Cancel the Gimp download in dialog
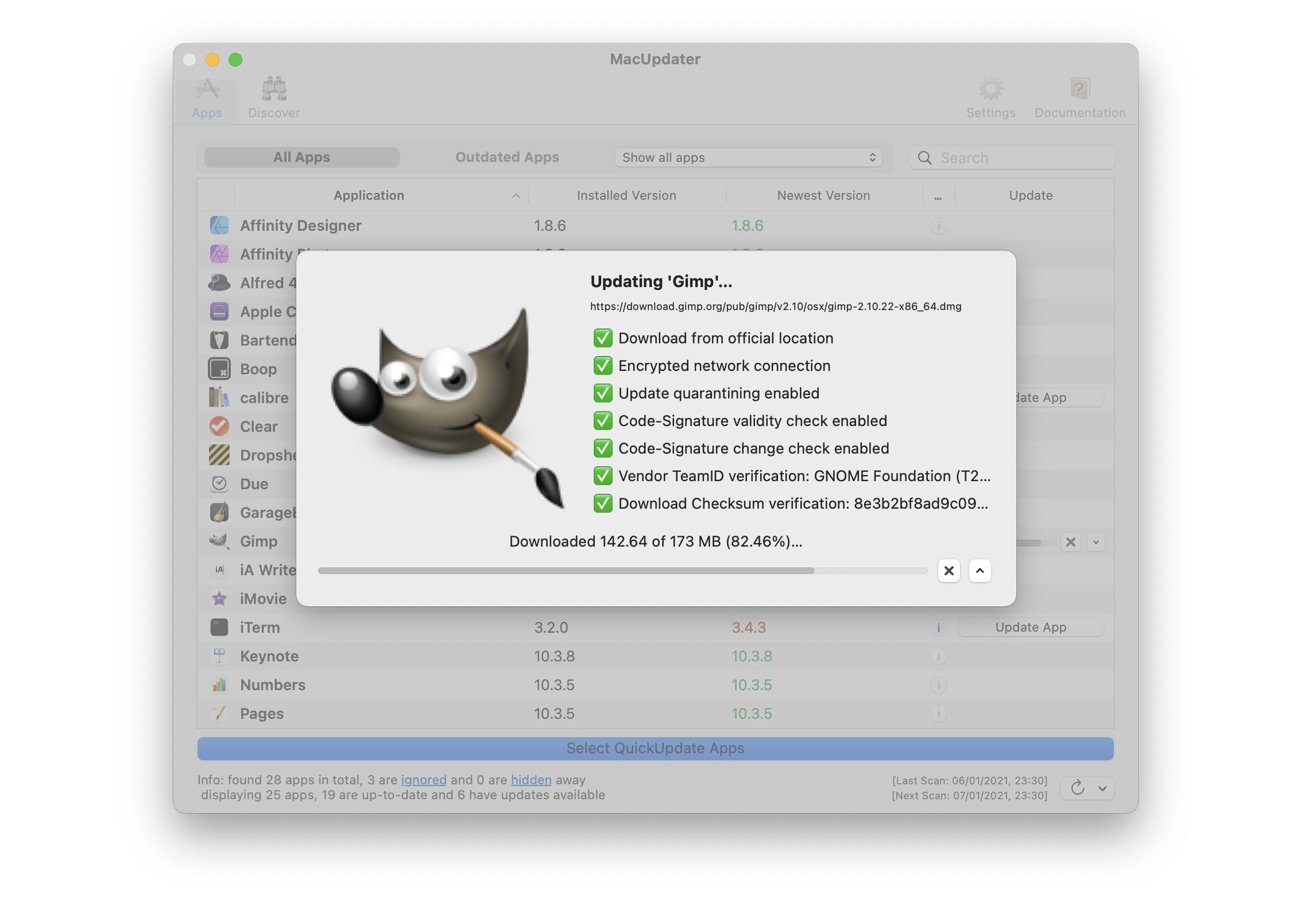1312x898 pixels. click(x=949, y=571)
